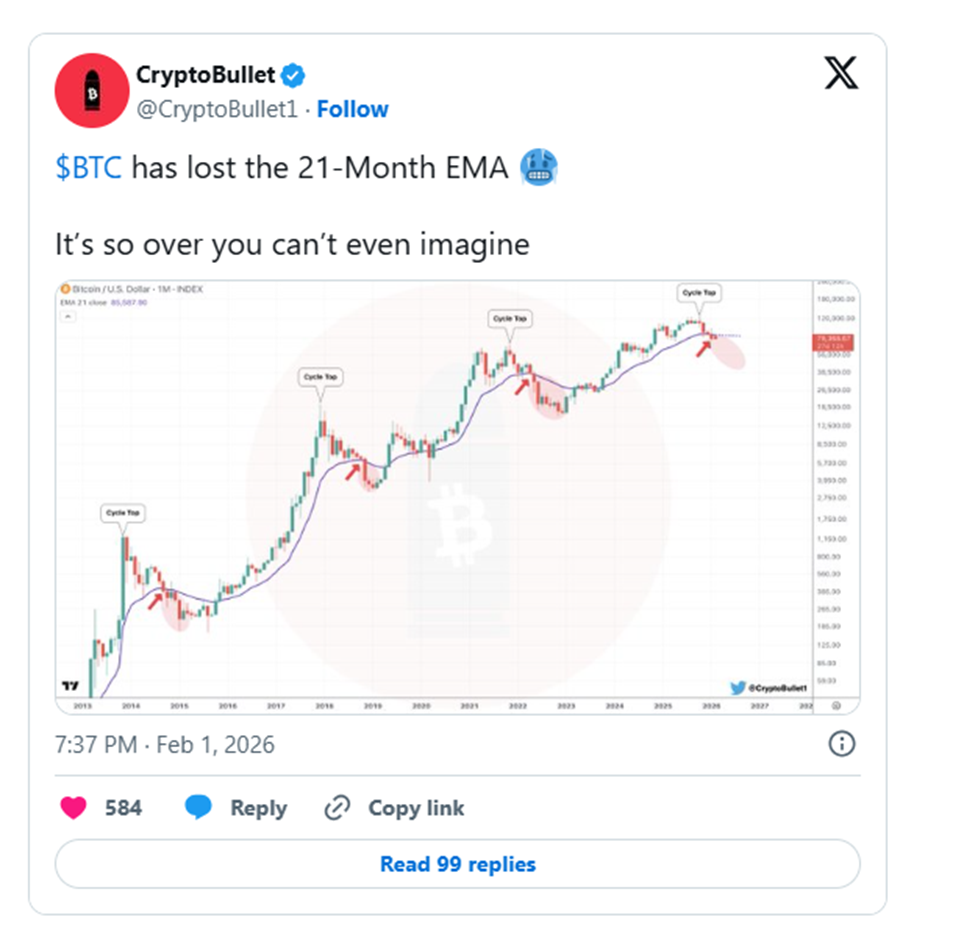This screenshot has height=945, width=964.
Task: Click the Bitcoin symbol icon in chart header
Action: pyautogui.click(x=65, y=289)
